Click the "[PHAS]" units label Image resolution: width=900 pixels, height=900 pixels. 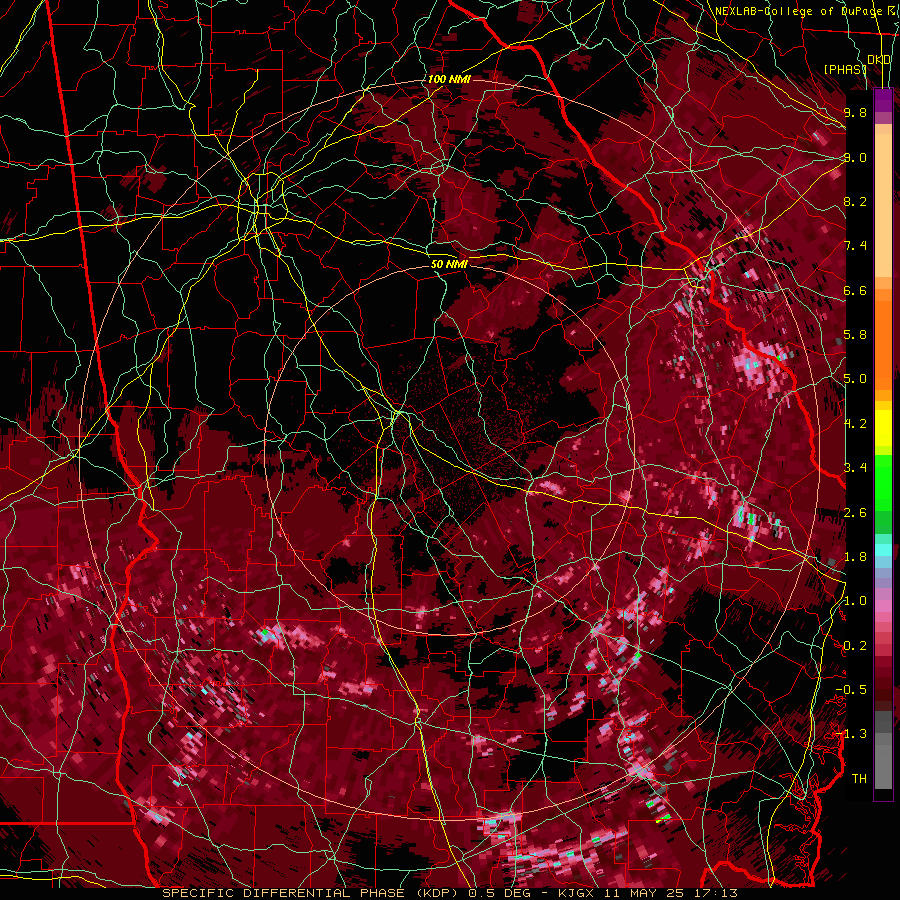click(x=845, y=69)
